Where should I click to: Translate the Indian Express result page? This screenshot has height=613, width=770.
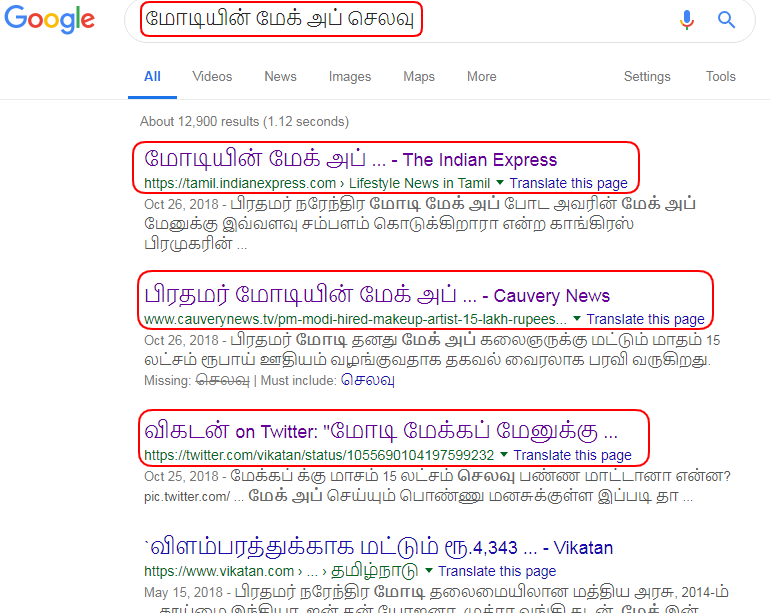point(568,183)
